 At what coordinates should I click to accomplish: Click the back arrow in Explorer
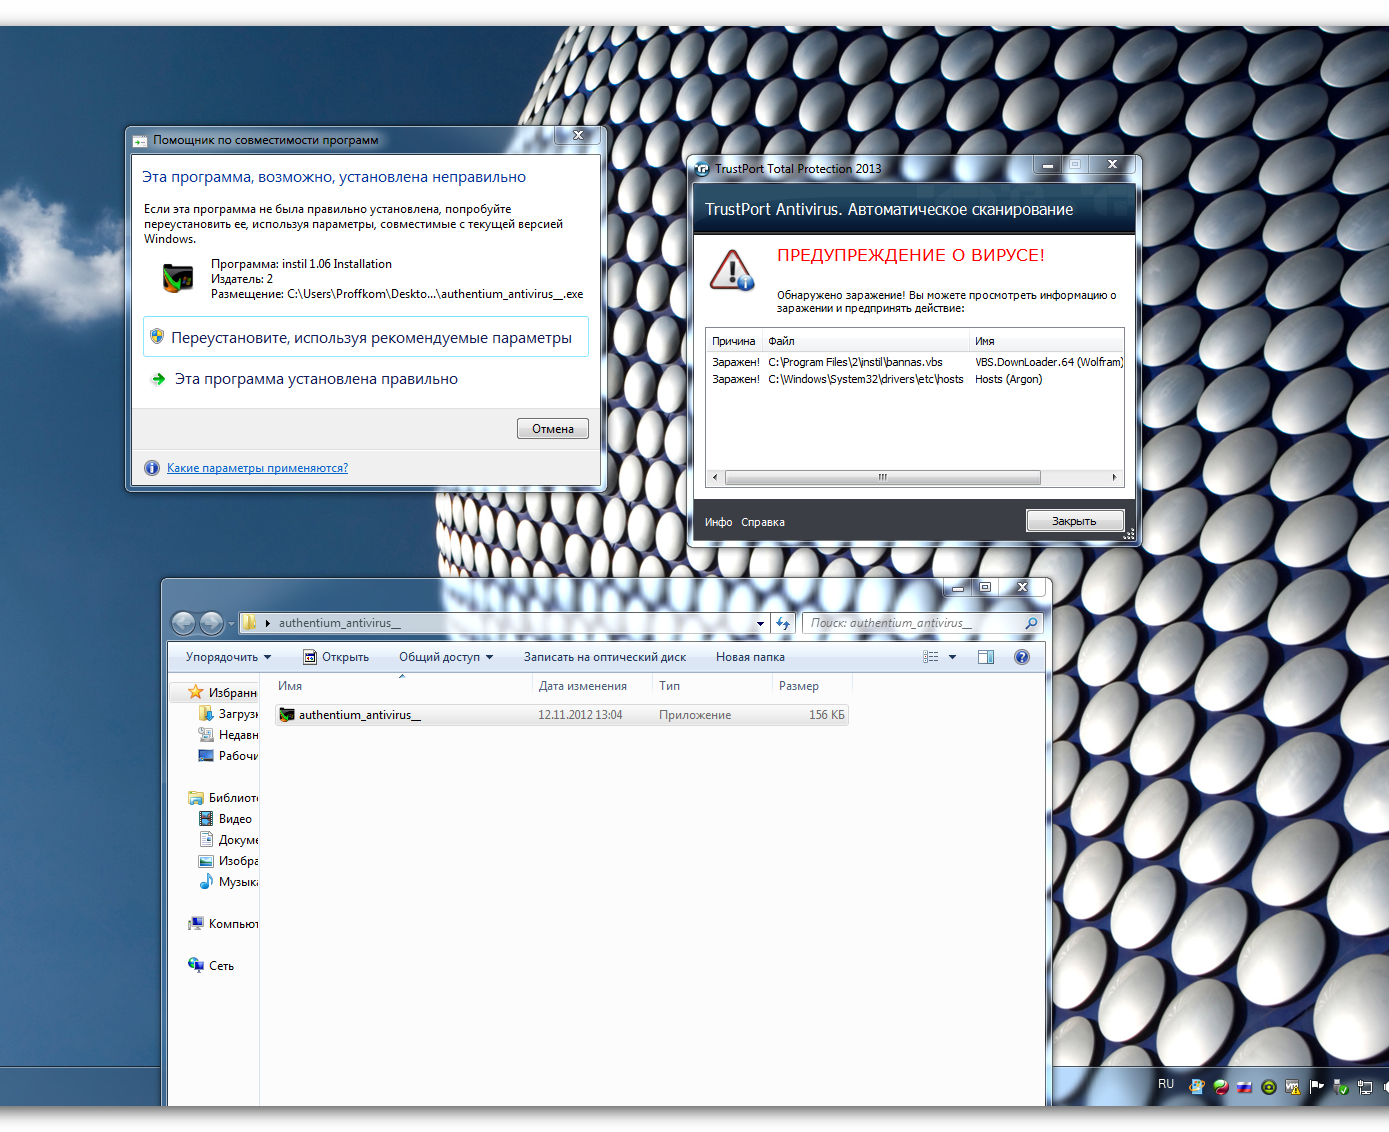tap(184, 623)
